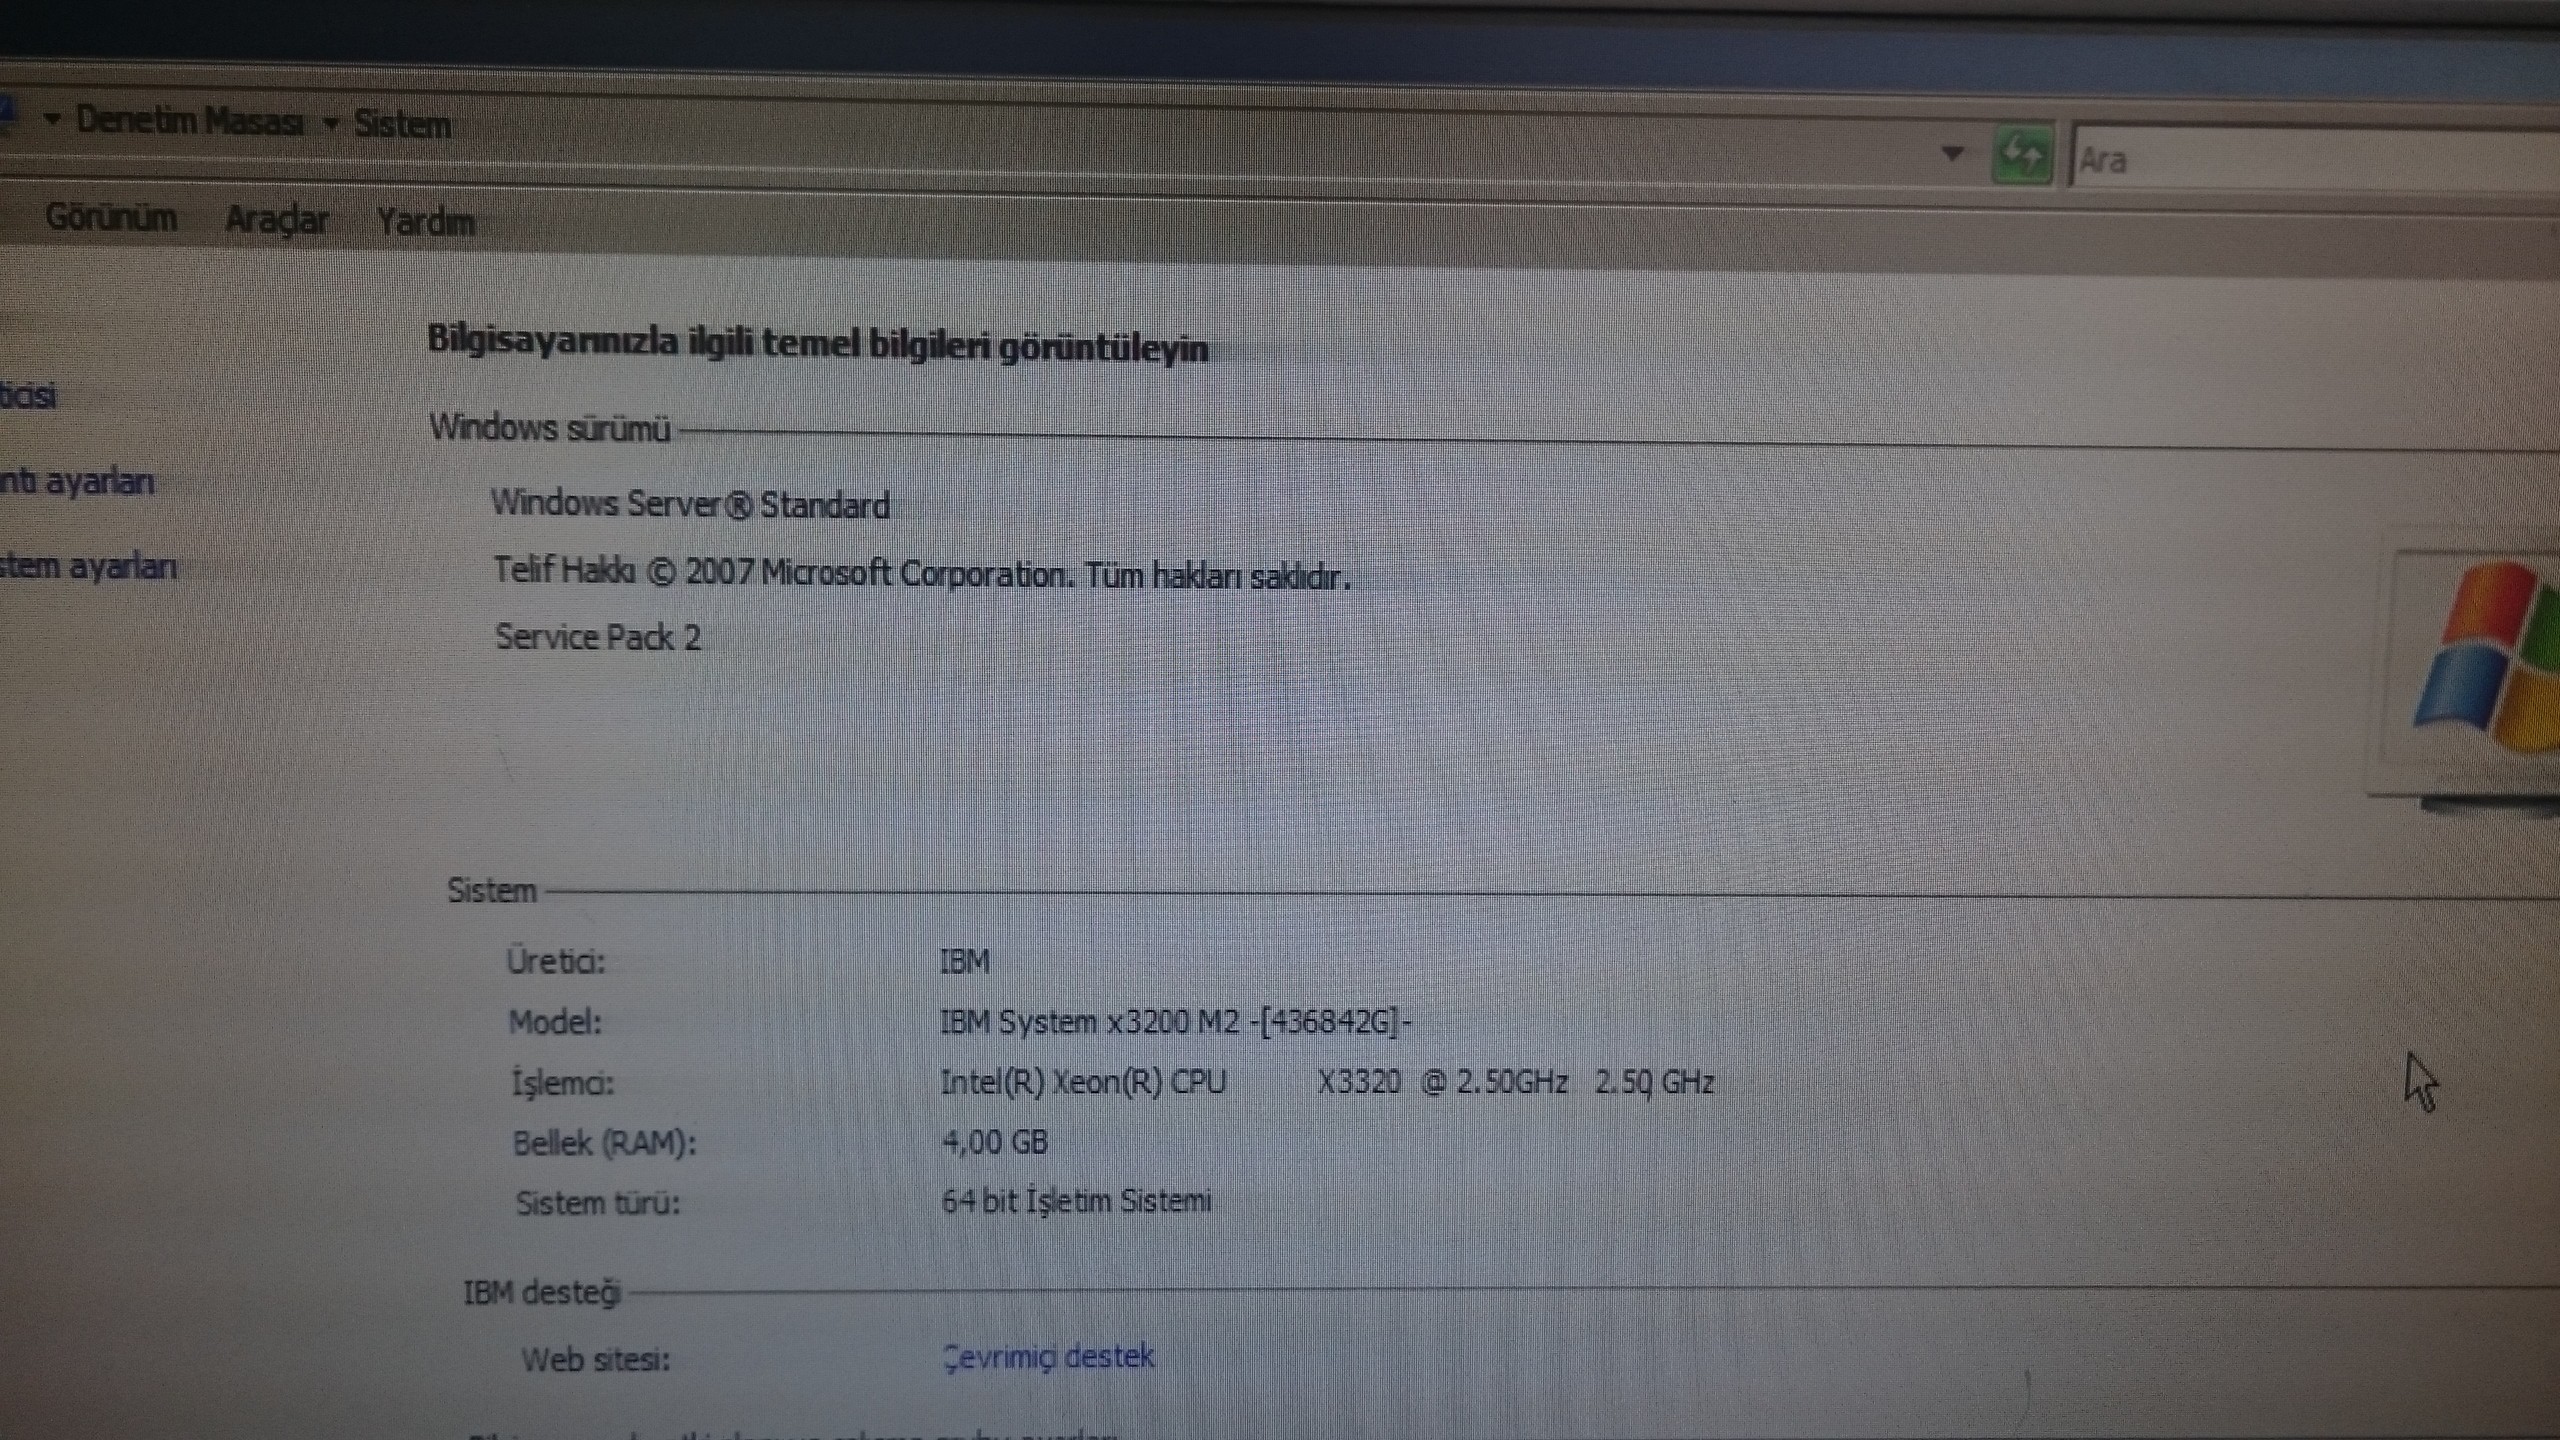This screenshot has height=1440, width=2560.
Task: Click the 'Web sitesi:' label
Action: point(596,1360)
